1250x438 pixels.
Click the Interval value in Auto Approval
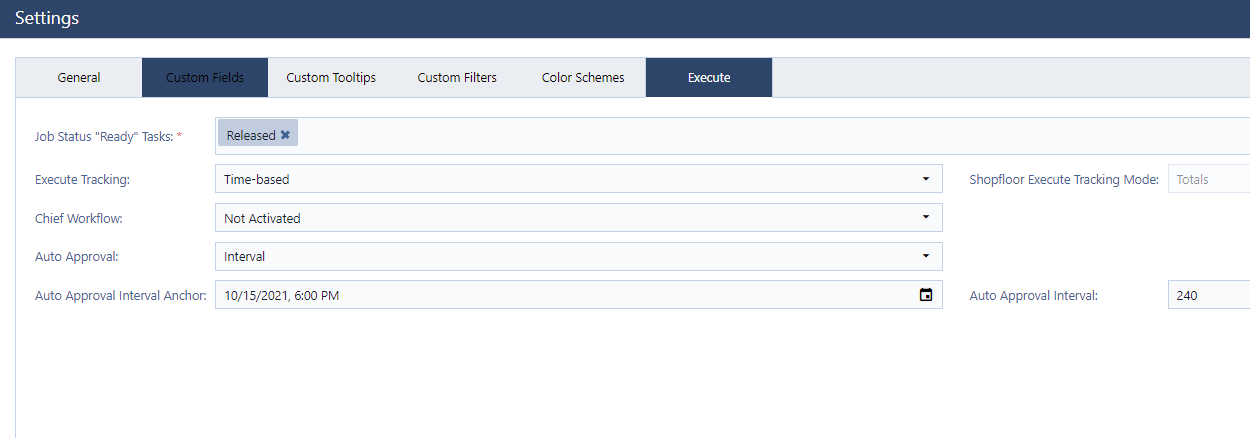click(x=245, y=256)
